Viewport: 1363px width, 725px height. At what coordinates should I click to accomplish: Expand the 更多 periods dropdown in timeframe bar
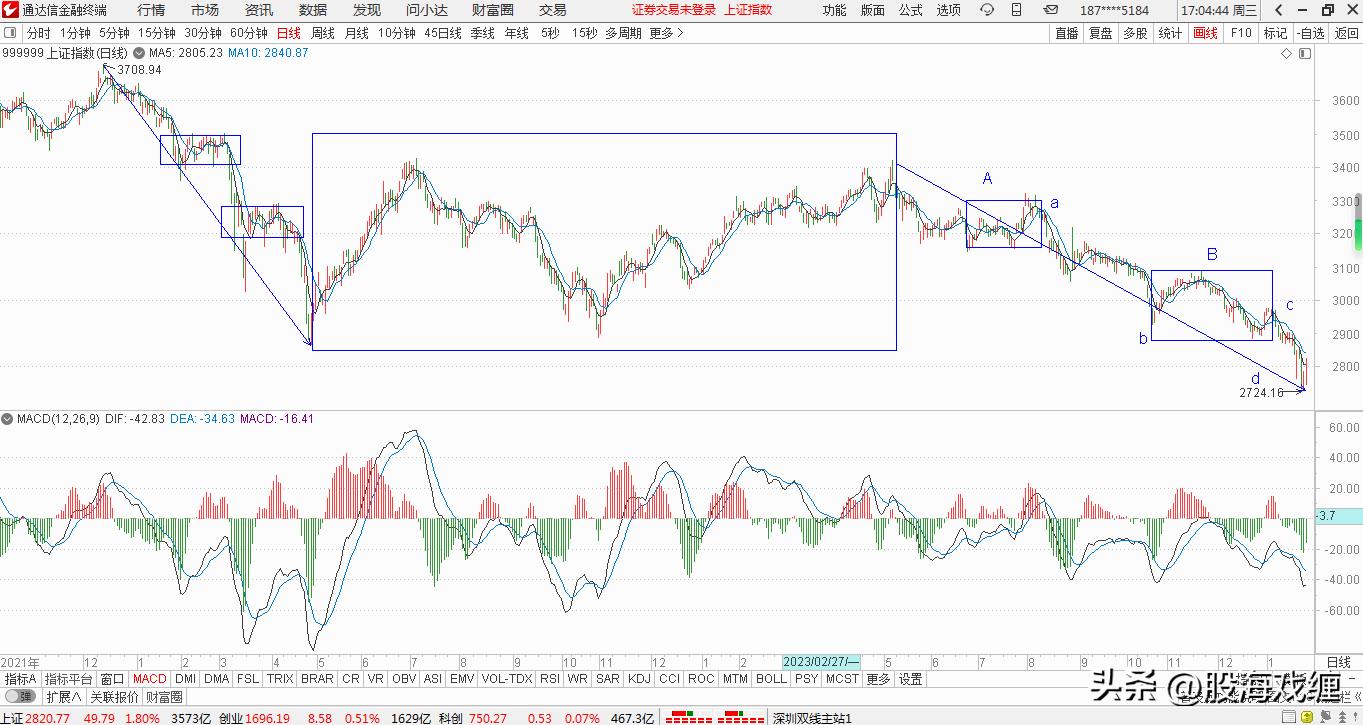click(666, 33)
